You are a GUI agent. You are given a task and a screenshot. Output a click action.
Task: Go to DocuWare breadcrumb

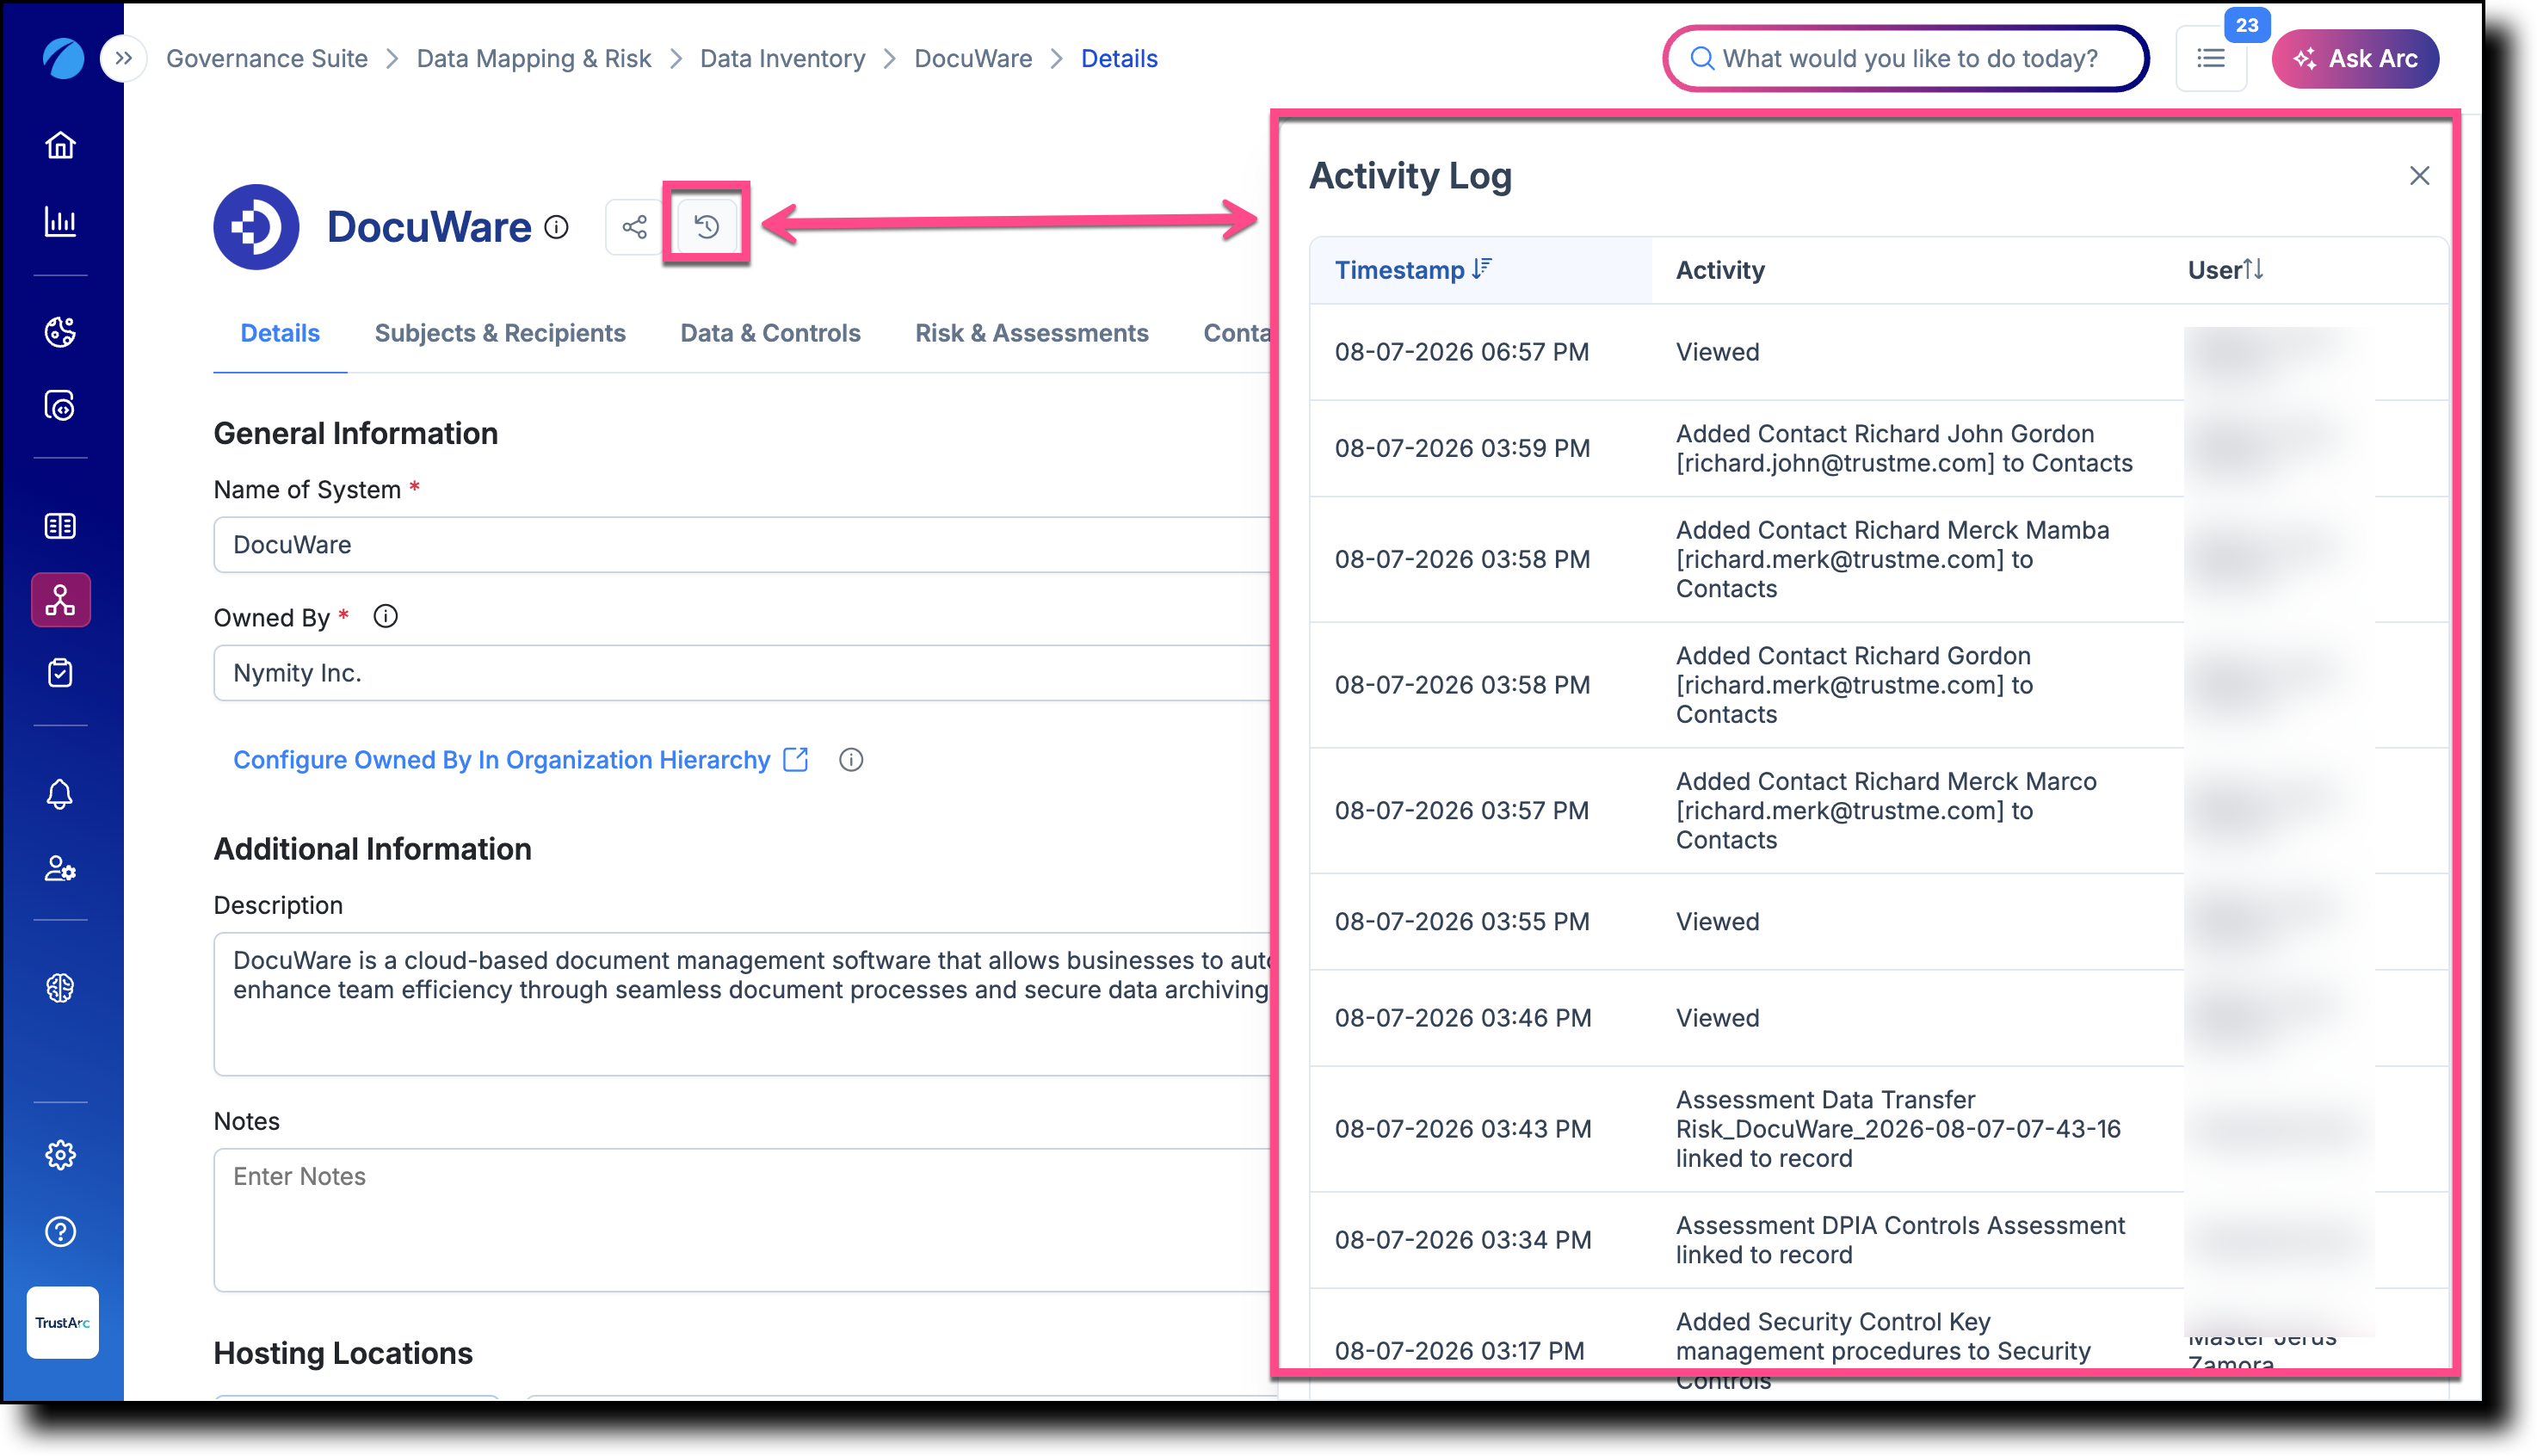pyautogui.click(x=972, y=58)
